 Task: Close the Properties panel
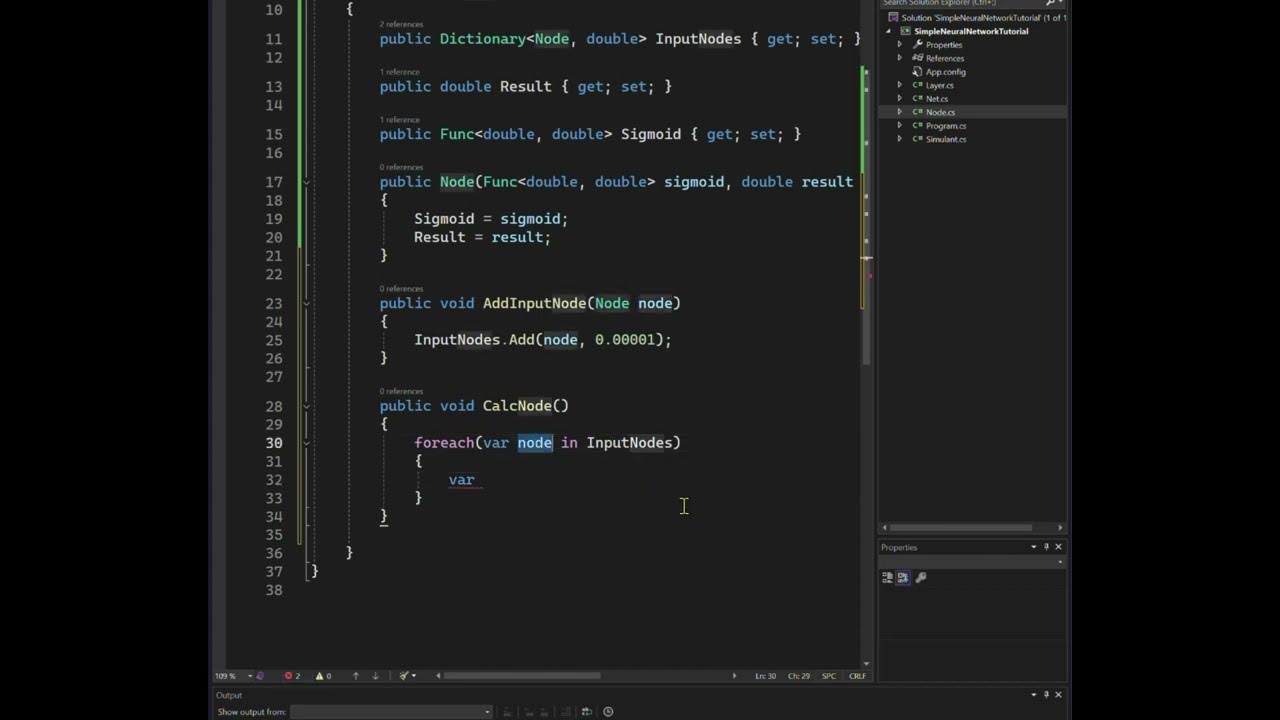[1059, 547]
